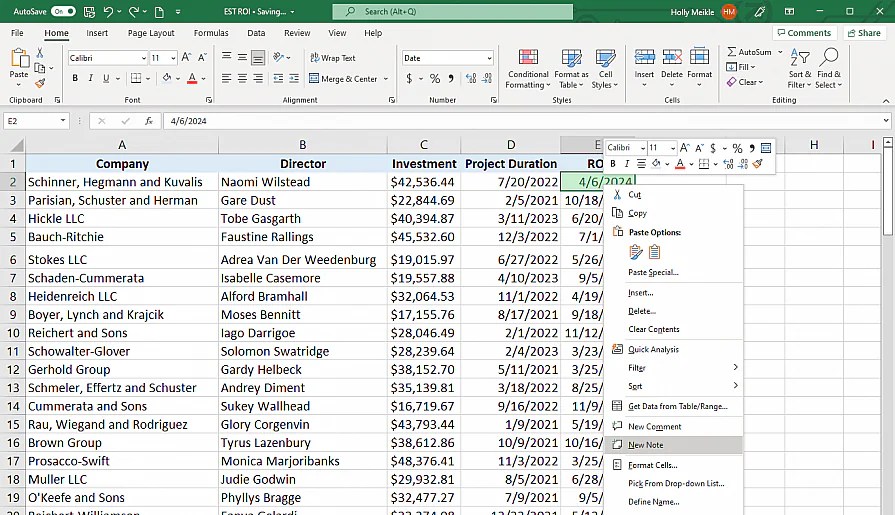Open the Insert ribbon tab
This screenshot has height=515, width=895.
(97, 33)
